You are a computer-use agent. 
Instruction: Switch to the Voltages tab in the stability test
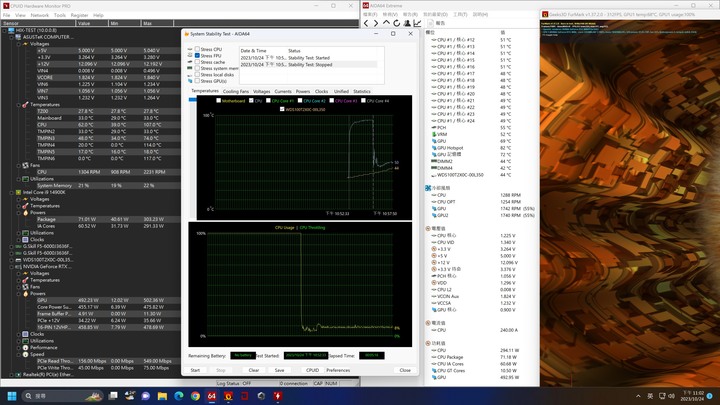(261, 91)
